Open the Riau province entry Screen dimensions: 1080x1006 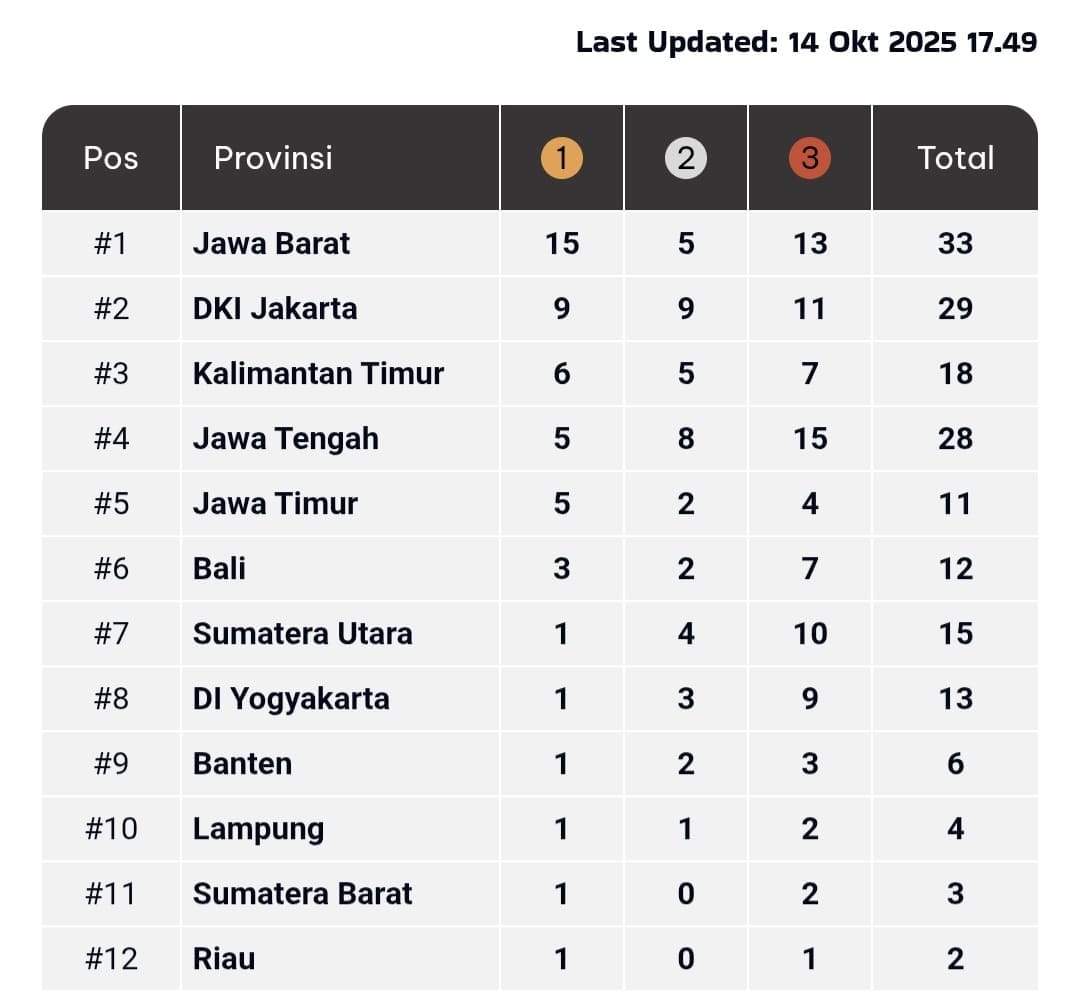224,958
